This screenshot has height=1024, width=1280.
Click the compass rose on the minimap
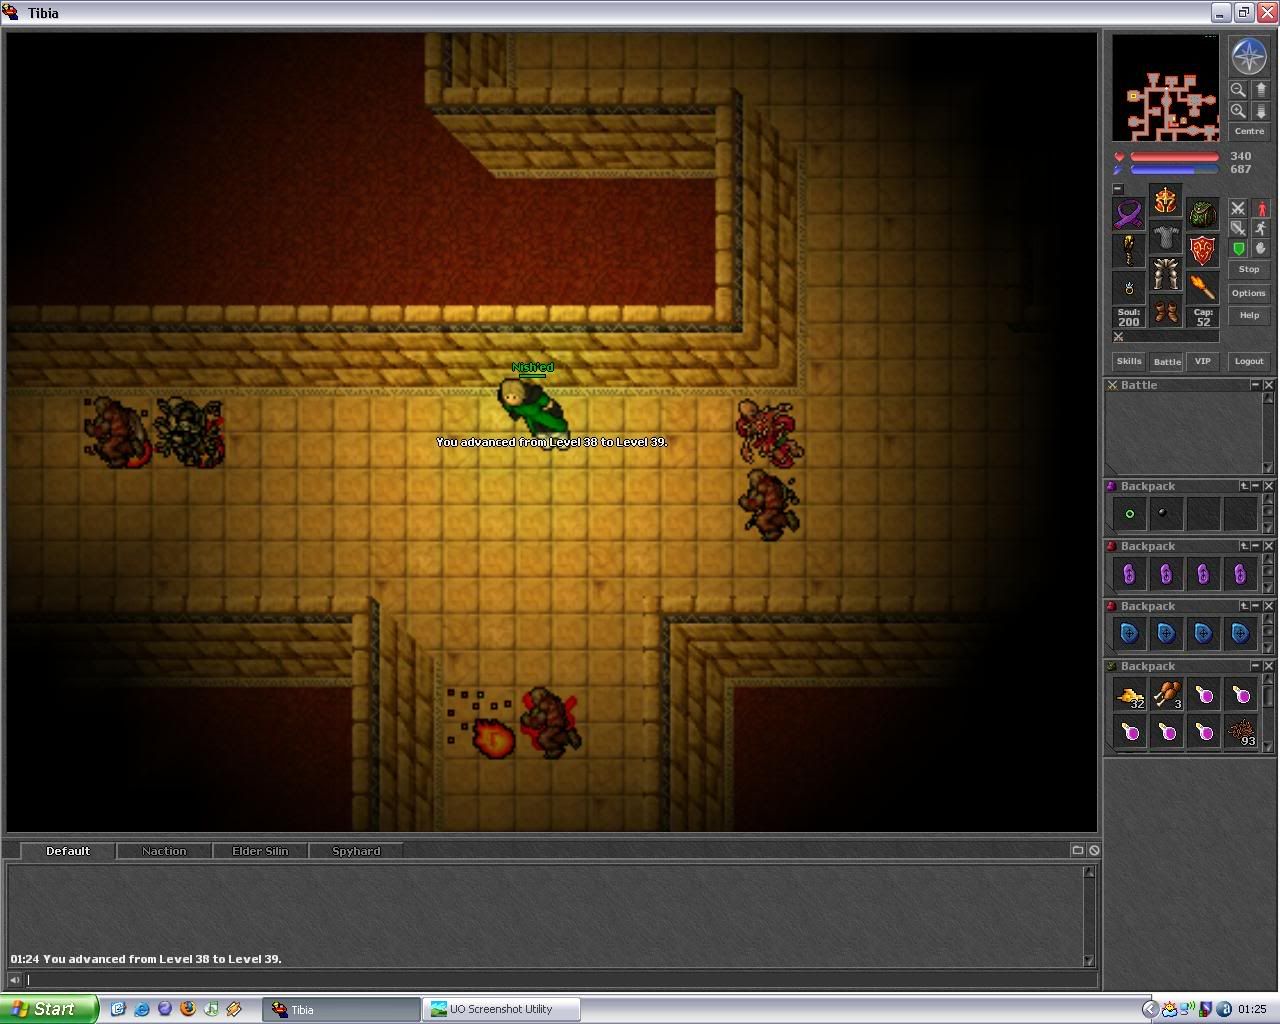(x=1249, y=56)
